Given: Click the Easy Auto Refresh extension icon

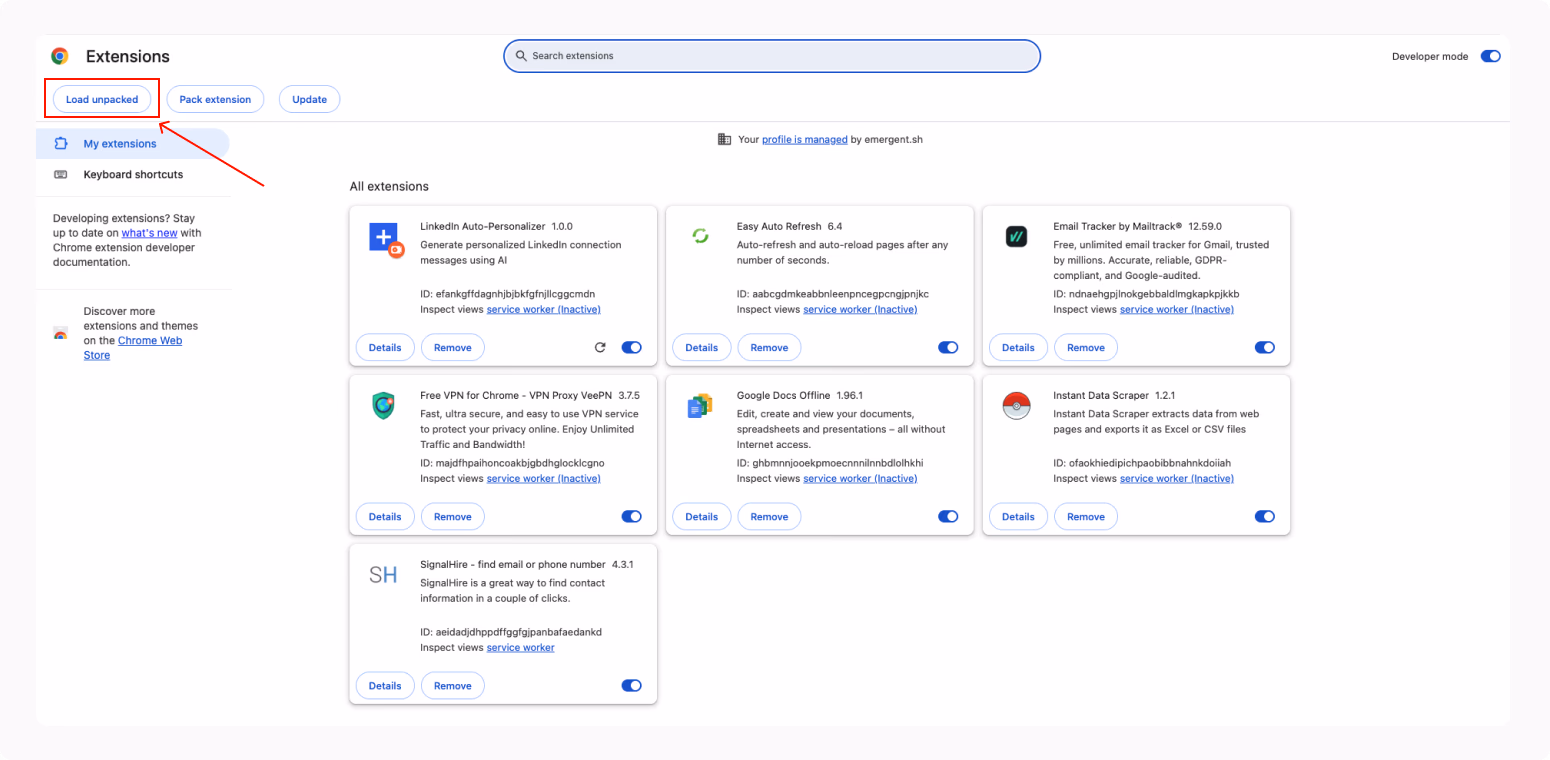Looking at the screenshot, I should tap(701, 236).
